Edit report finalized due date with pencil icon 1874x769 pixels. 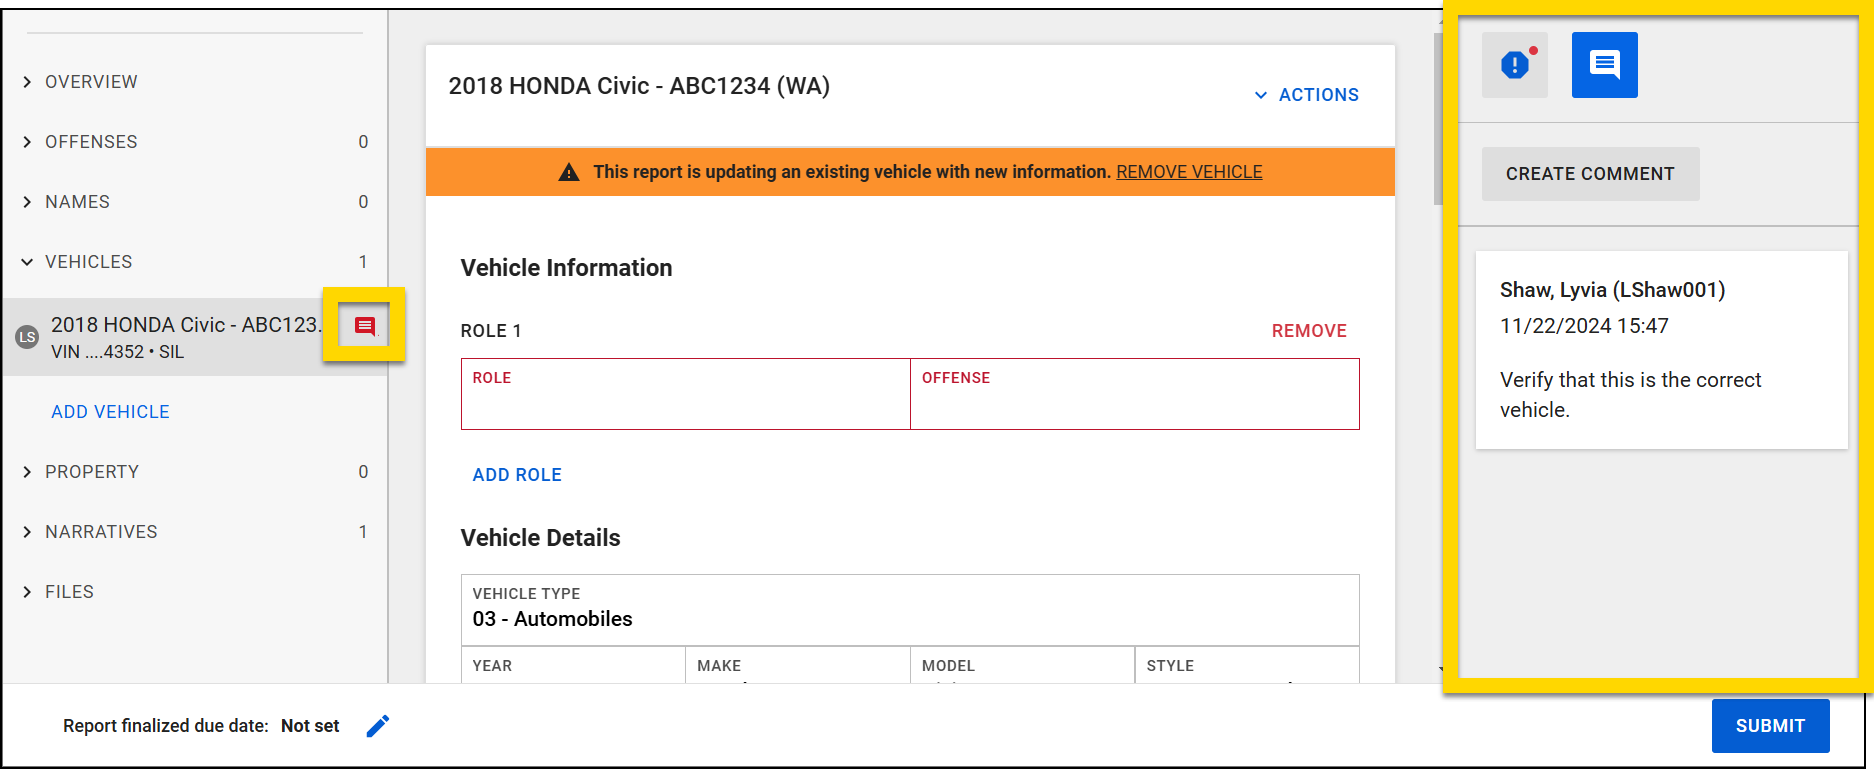point(378,726)
